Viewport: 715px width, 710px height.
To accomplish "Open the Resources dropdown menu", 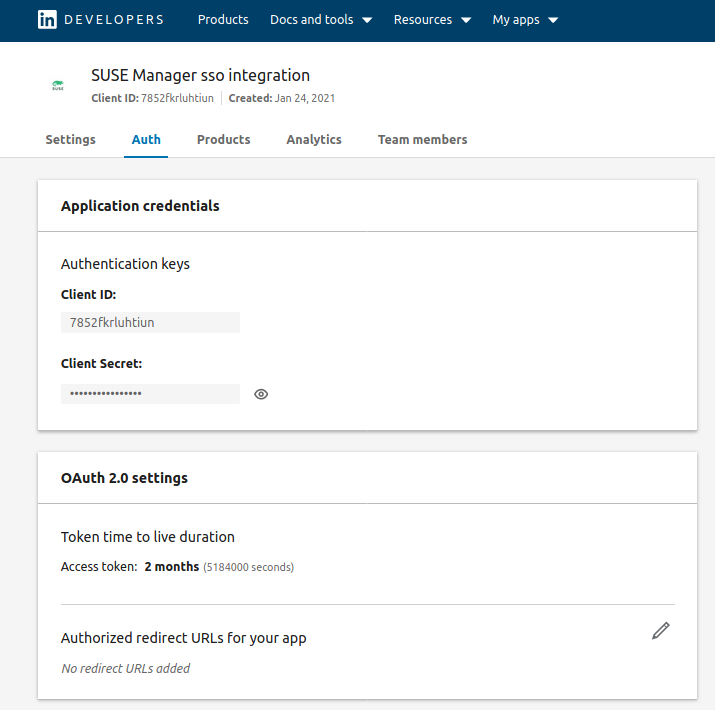I will tap(432, 20).
